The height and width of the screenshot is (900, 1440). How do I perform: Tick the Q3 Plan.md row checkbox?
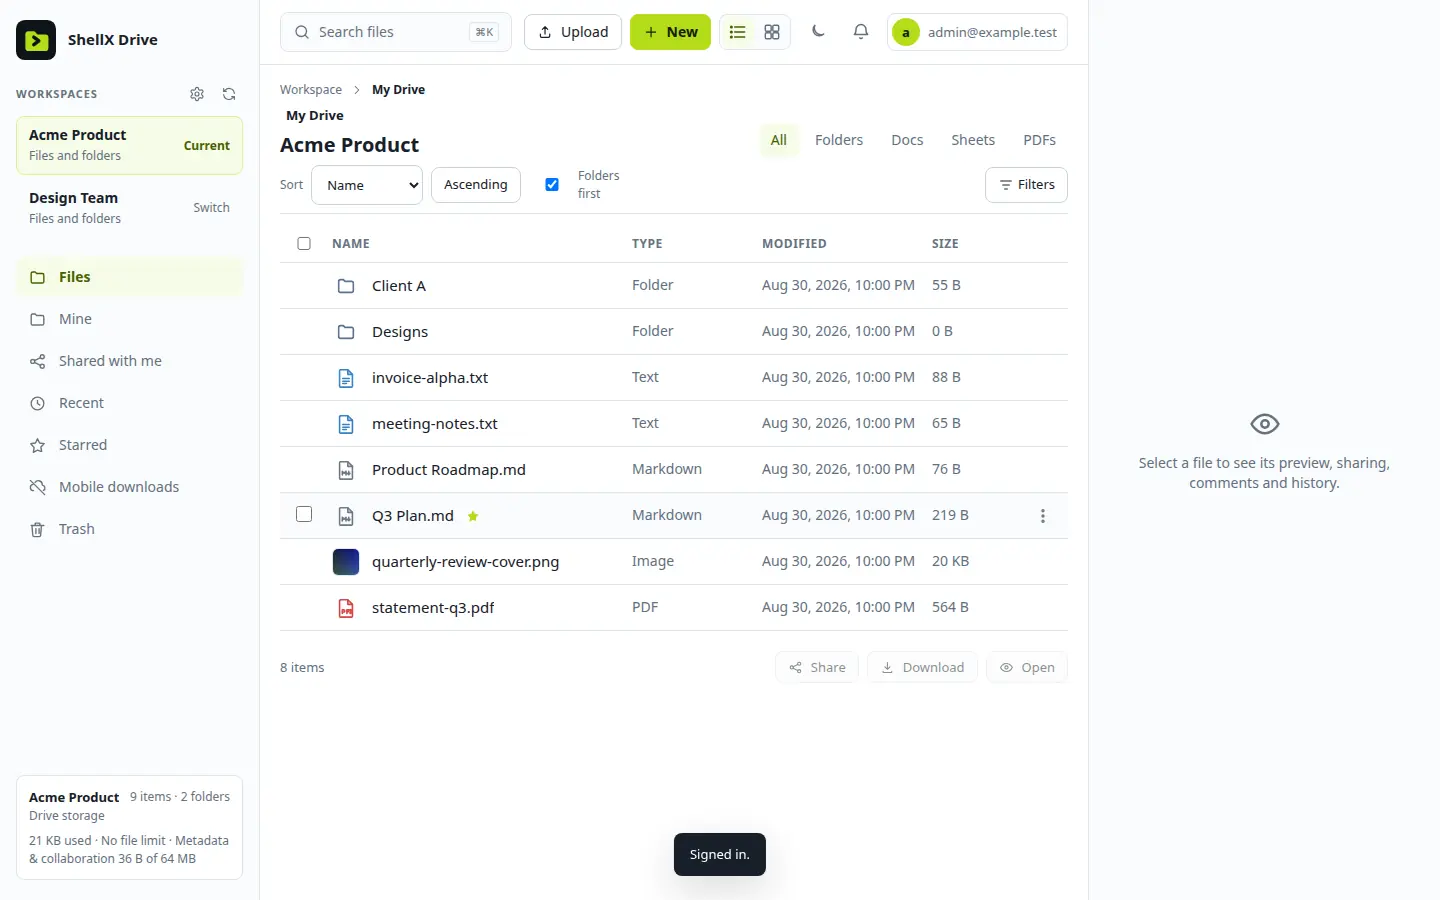pyautogui.click(x=304, y=514)
